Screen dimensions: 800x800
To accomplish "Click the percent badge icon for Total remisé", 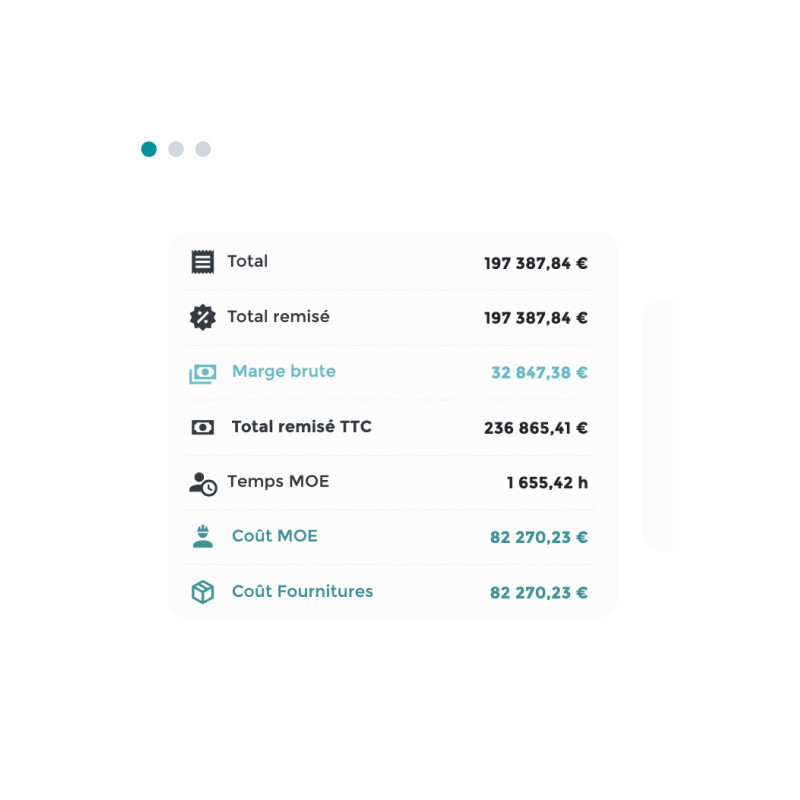I will click(203, 317).
